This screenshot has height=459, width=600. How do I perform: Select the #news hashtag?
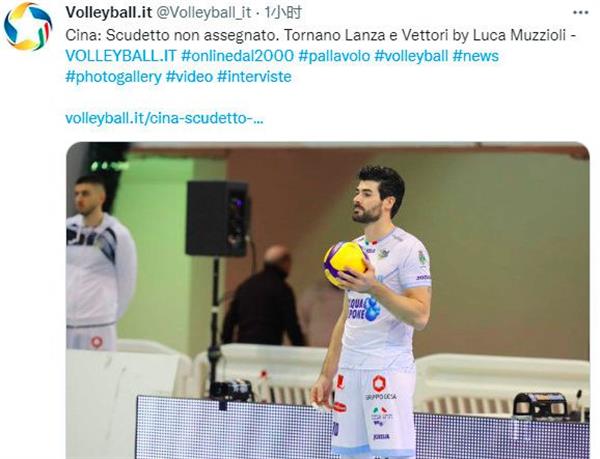(x=476, y=56)
